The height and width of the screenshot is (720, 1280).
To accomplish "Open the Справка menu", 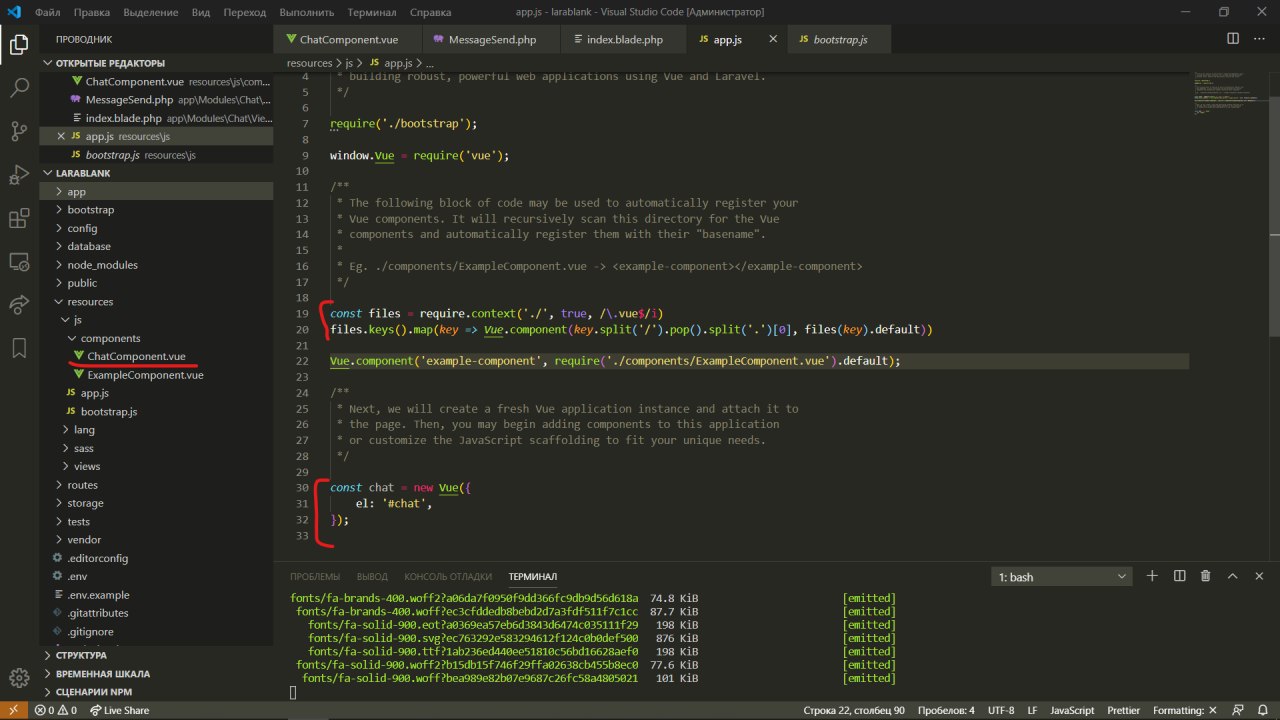I will coord(431,12).
